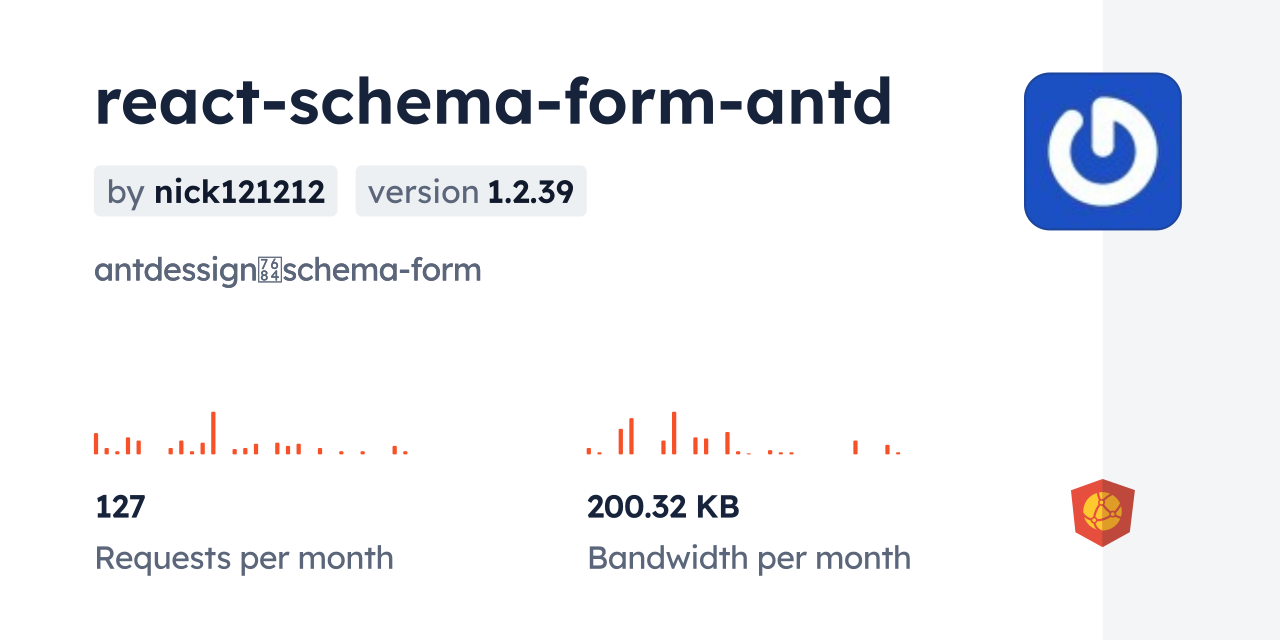Screen dimensions: 1280x640
Task: Click the first bar of the bandwidth chart
Action: (589, 451)
